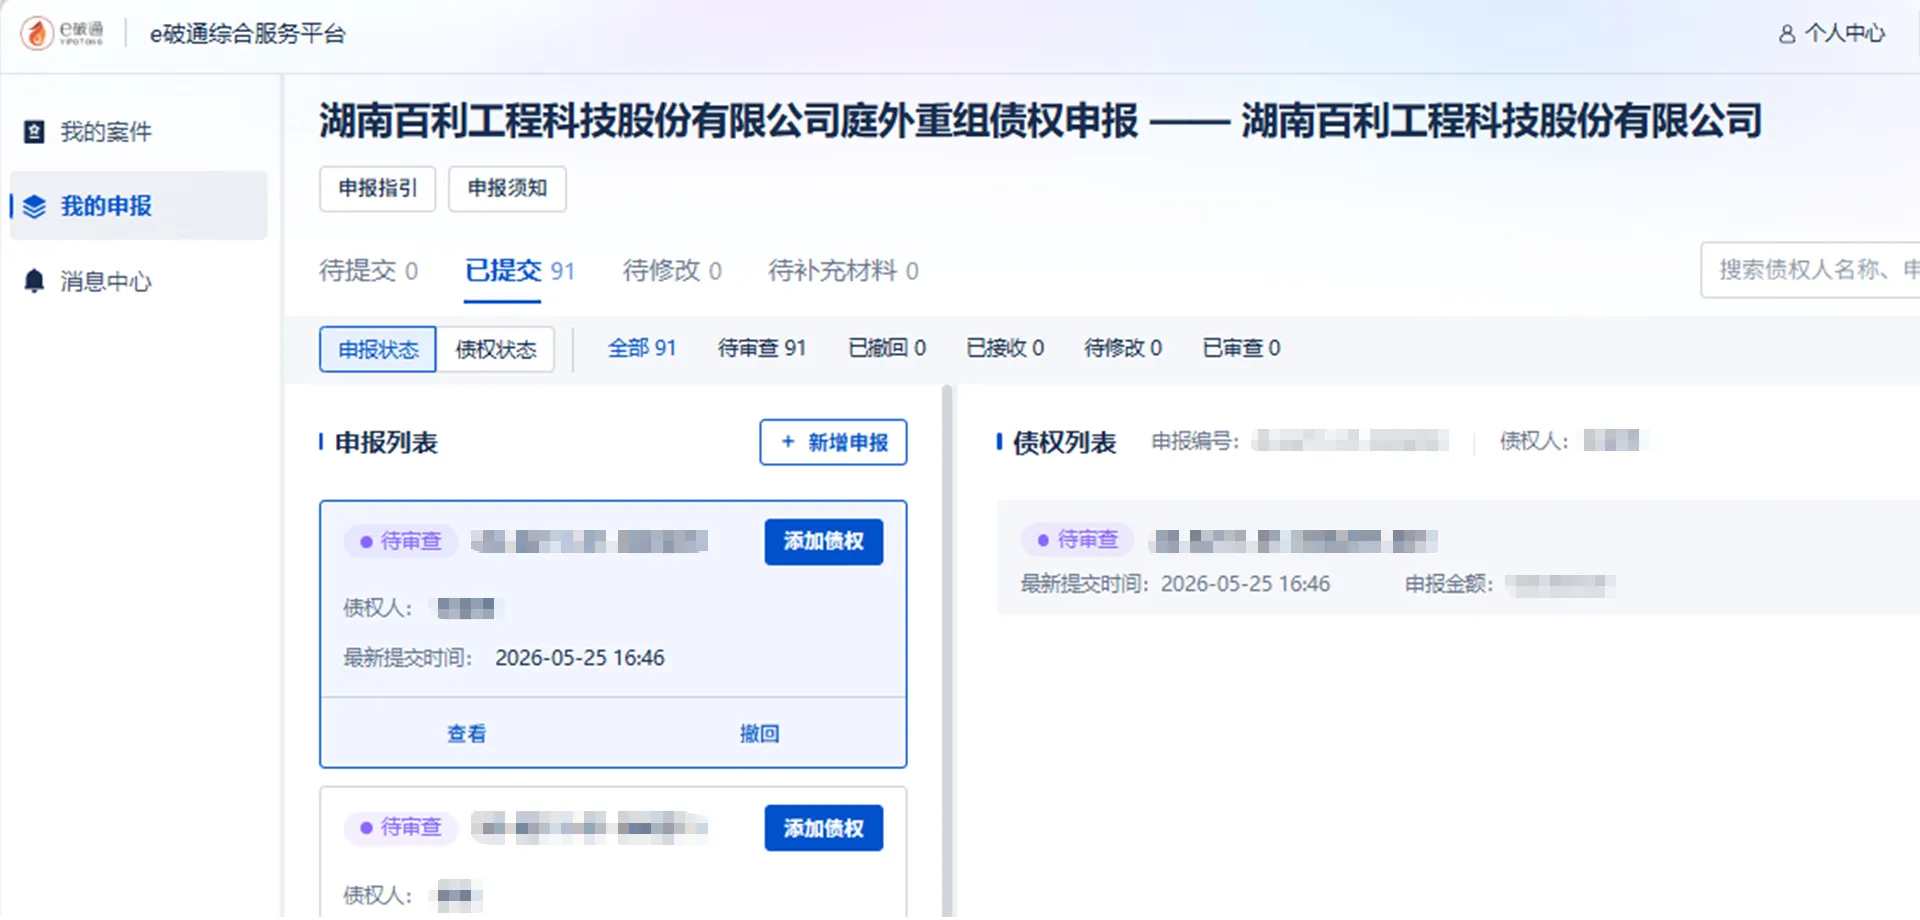Click the e破通 logo icon
This screenshot has width=1920, height=920.
[x=37, y=33]
